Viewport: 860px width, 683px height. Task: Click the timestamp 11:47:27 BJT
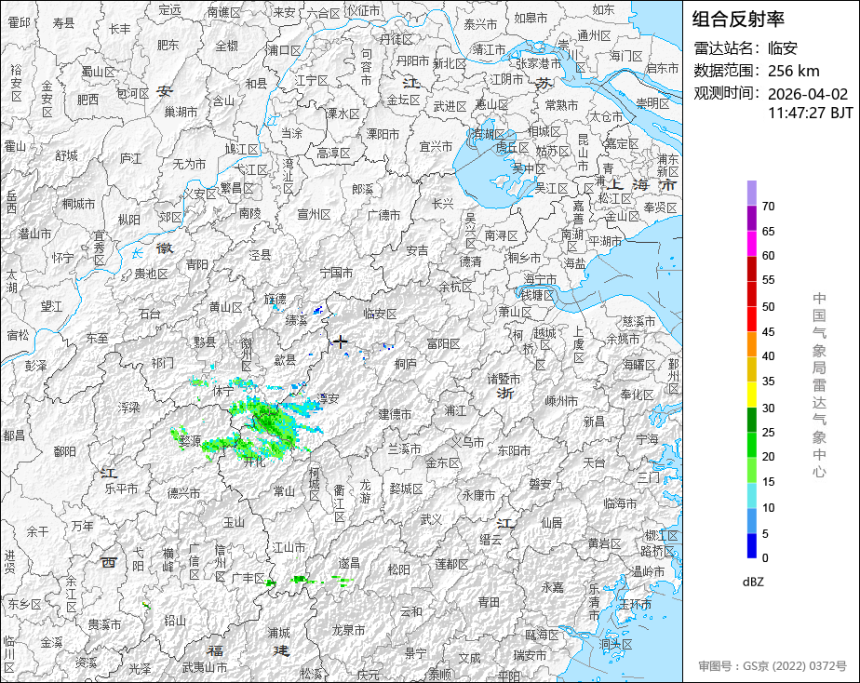[811, 113]
